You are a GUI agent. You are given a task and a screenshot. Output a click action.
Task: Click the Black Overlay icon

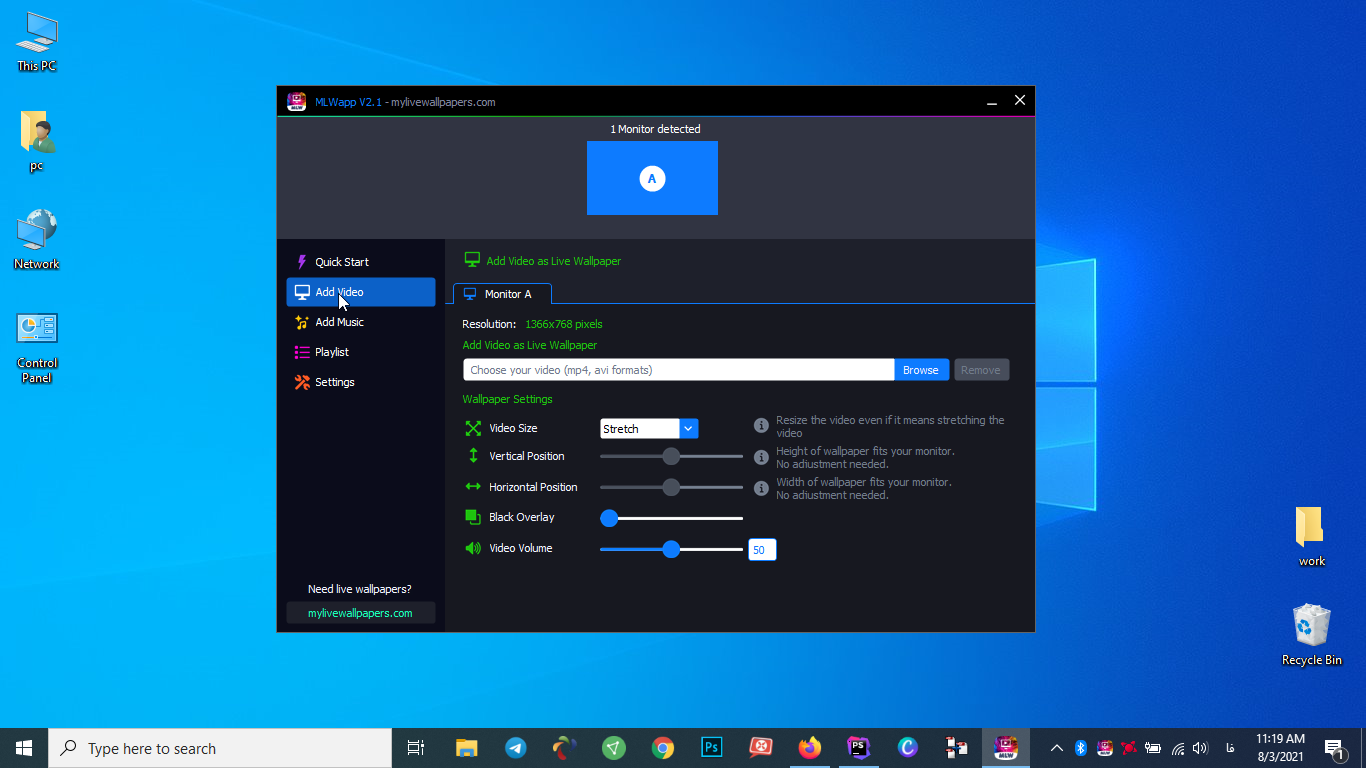pyautogui.click(x=473, y=517)
